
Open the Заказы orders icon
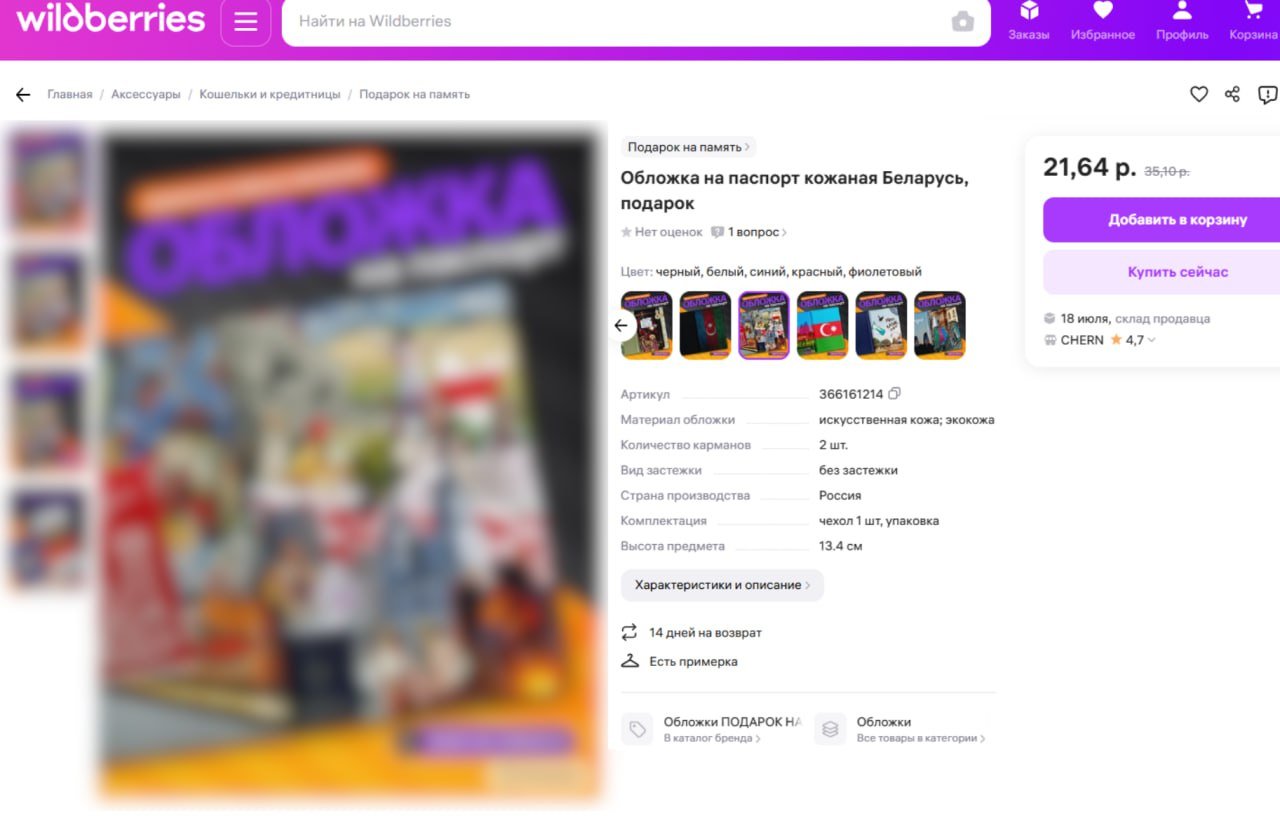point(1028,21)
